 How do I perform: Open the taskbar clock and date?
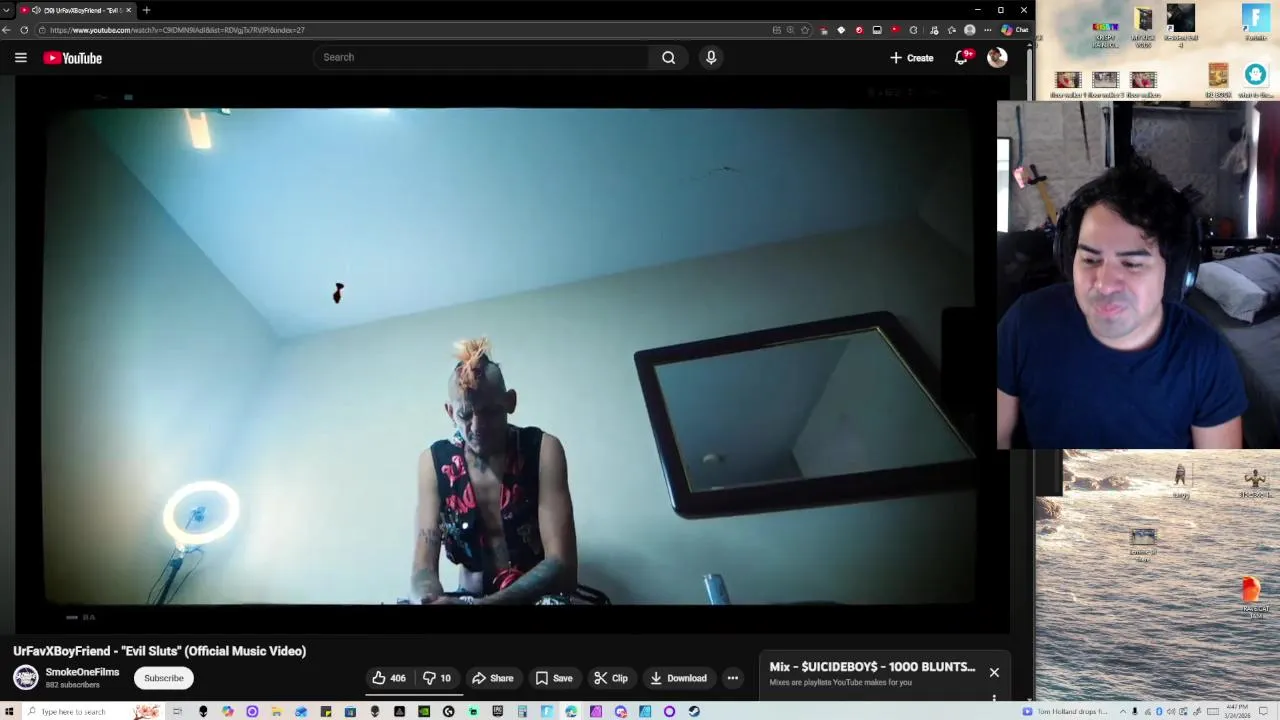coord(1239,711)
